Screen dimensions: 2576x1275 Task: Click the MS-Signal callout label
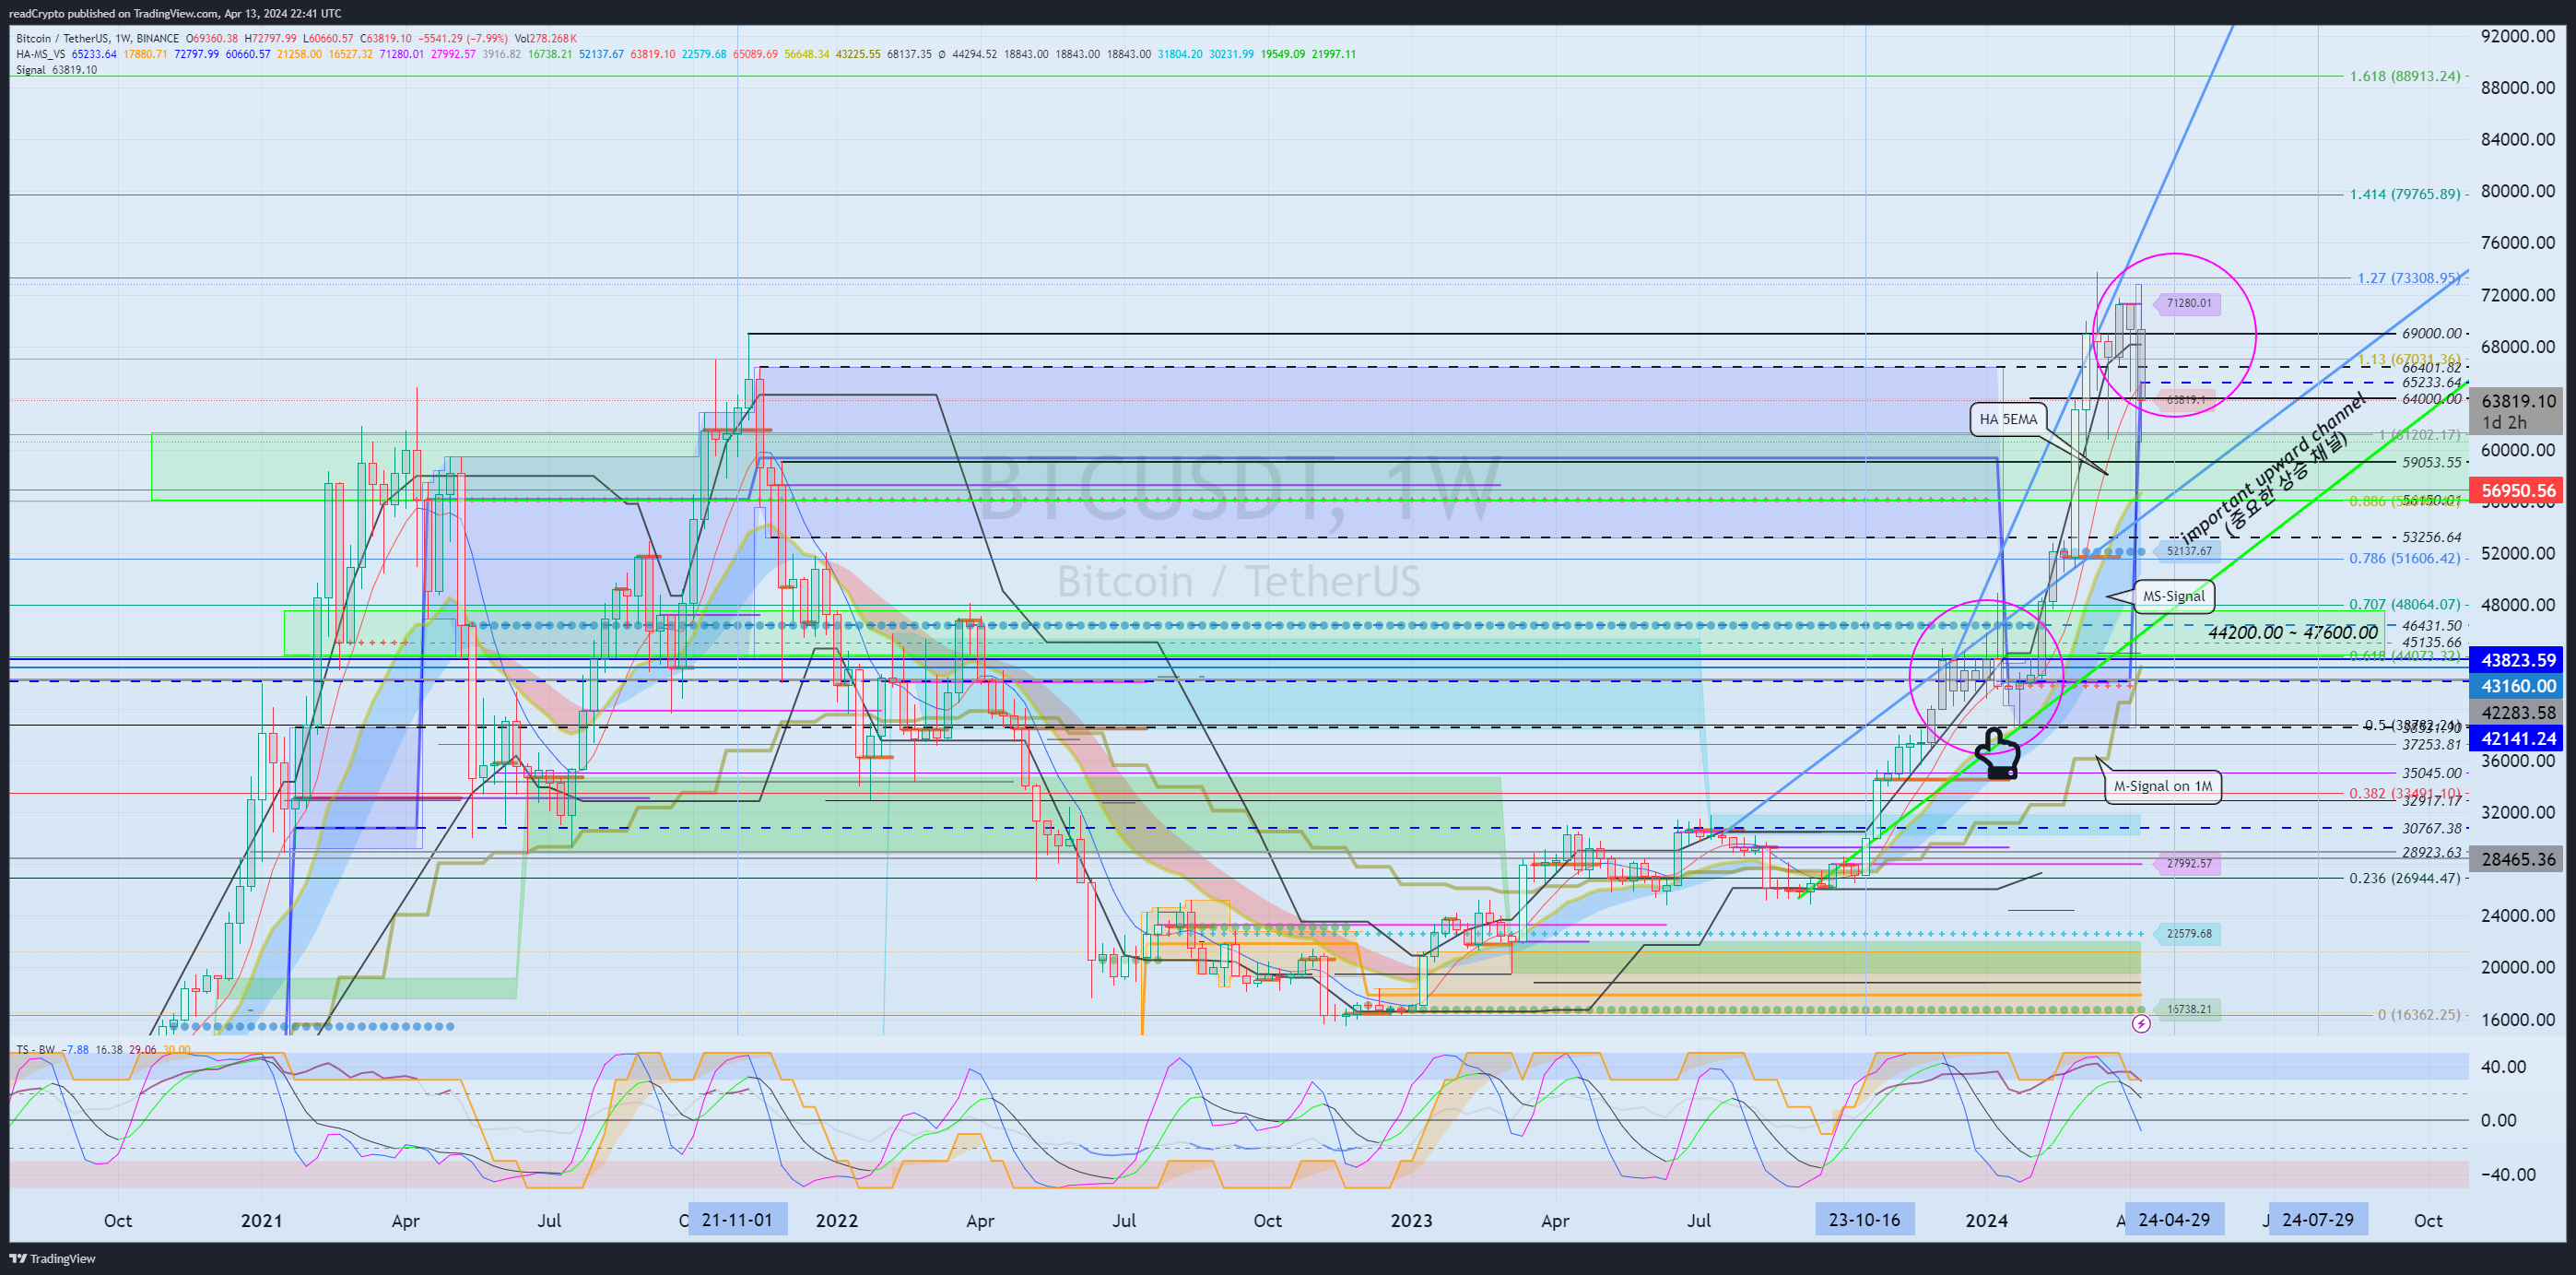[2173, 596]
